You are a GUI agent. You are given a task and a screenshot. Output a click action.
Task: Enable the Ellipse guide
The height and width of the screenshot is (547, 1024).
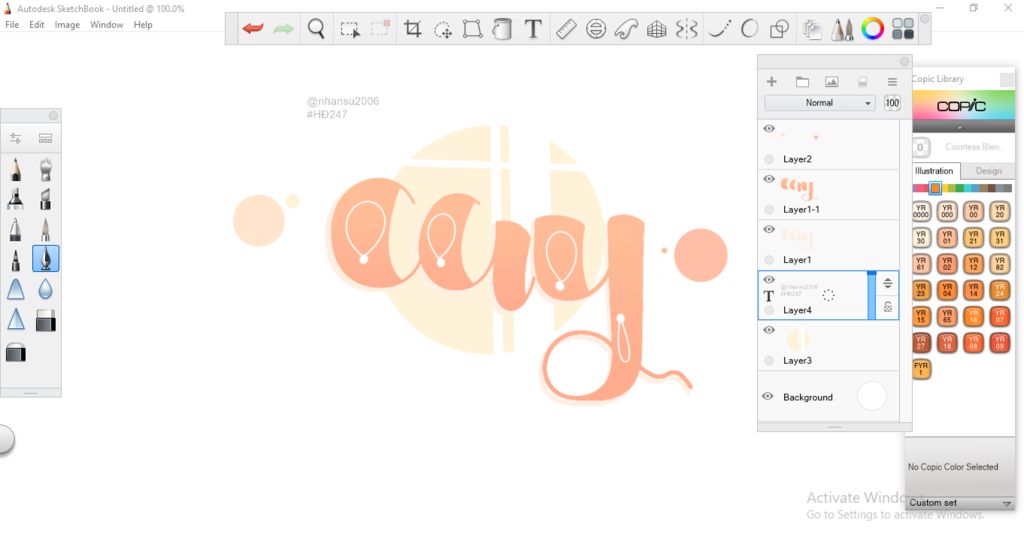pos(596,29)
